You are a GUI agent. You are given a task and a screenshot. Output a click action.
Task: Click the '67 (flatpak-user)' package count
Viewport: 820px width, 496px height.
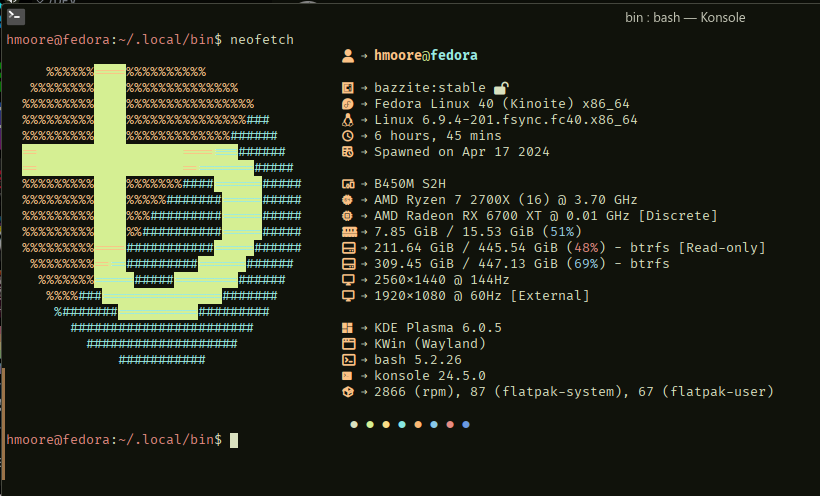[x=706, y=392]
